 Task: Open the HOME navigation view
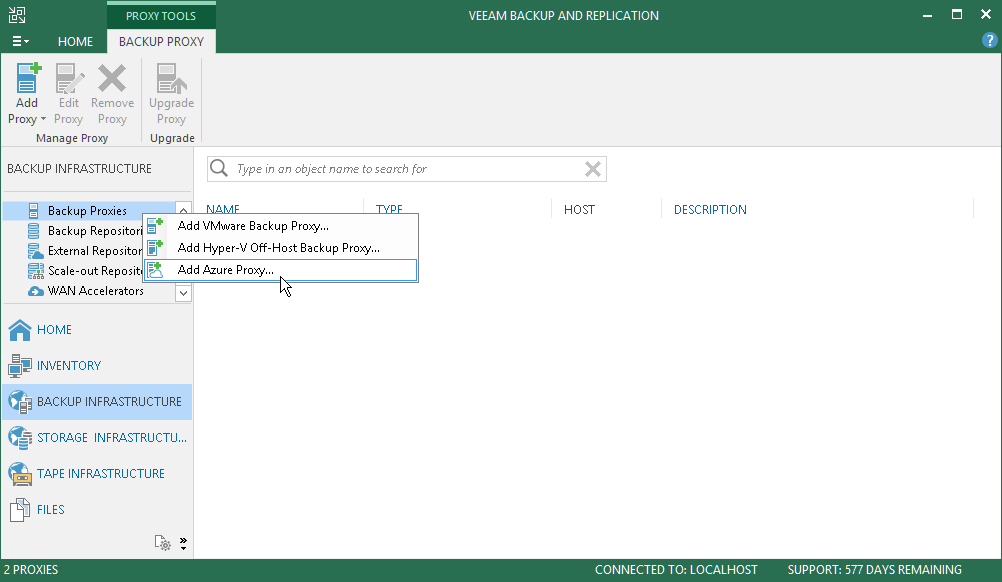click(x=97, y=330)
